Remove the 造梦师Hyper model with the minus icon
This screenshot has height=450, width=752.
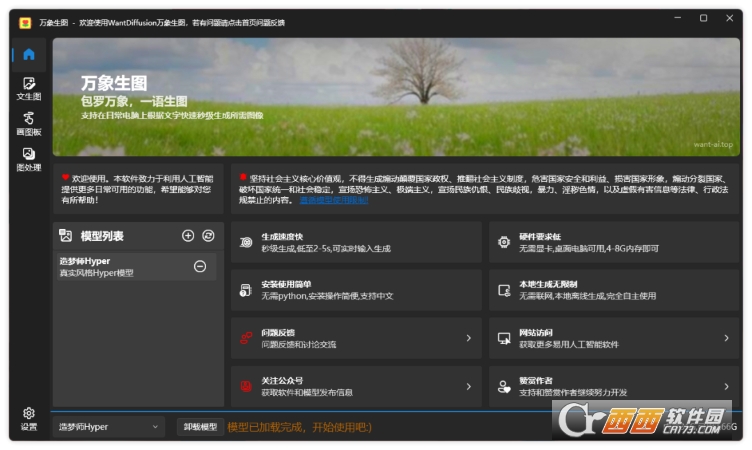click(200, 266)
